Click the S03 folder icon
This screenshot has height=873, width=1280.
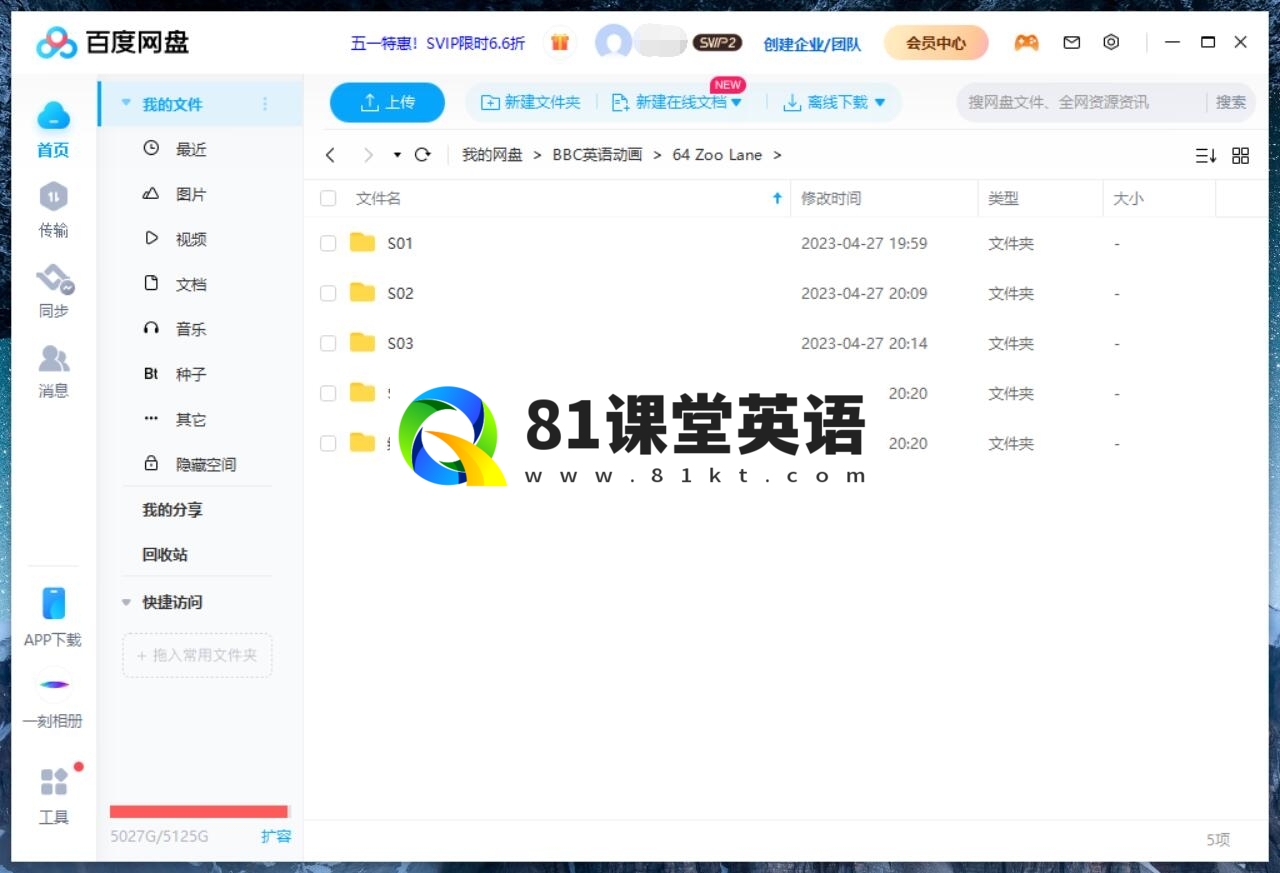pyautogui.click(x=362, y=343)
